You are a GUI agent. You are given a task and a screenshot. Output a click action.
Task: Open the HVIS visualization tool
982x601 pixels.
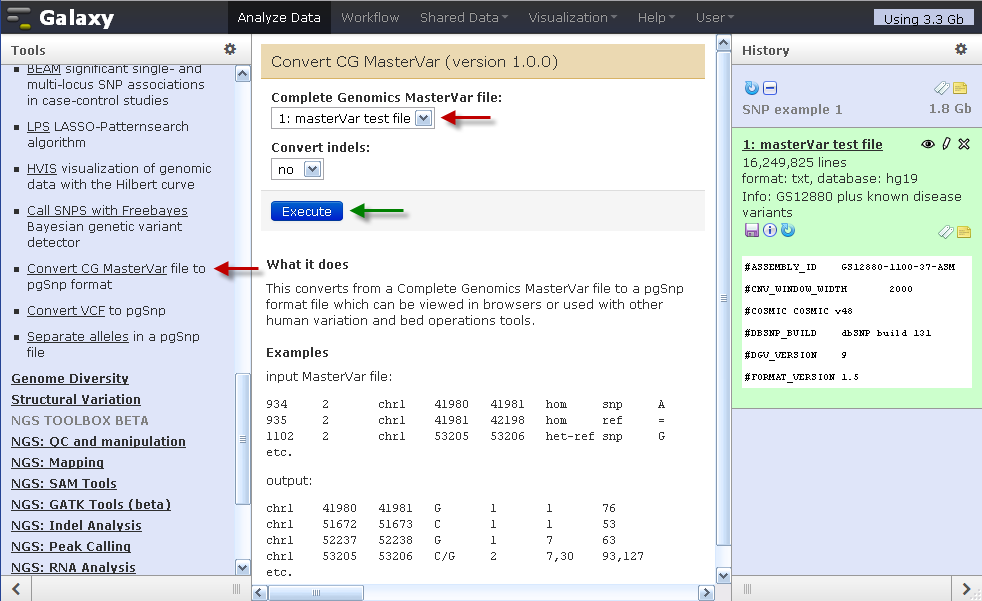point(42,168)
